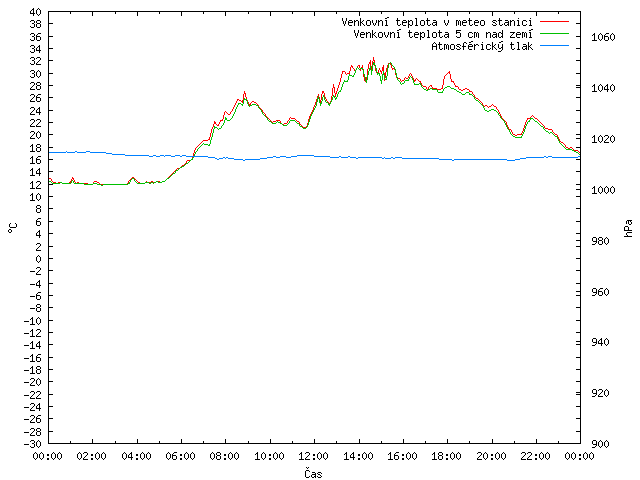Click the x-axis title 'Čas'
This screenshot has width=640, height=480.
click(313, 473)
